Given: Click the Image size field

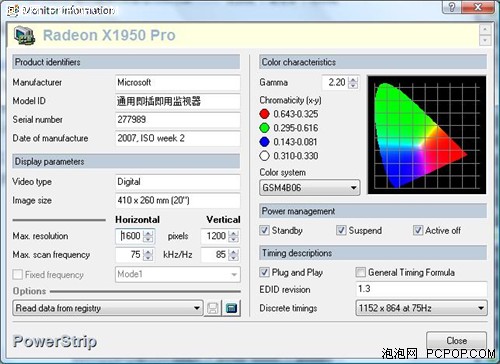Looking at the screenshot, I should (178, 201).
